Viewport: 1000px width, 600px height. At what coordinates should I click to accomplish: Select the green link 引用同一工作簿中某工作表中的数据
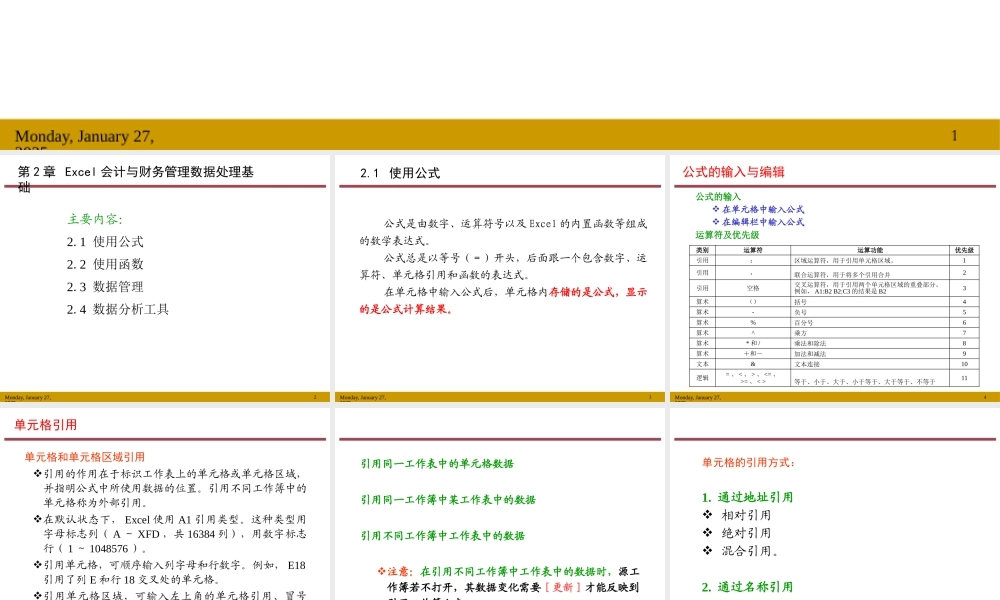pyautogui.click(x=446, y=499)
